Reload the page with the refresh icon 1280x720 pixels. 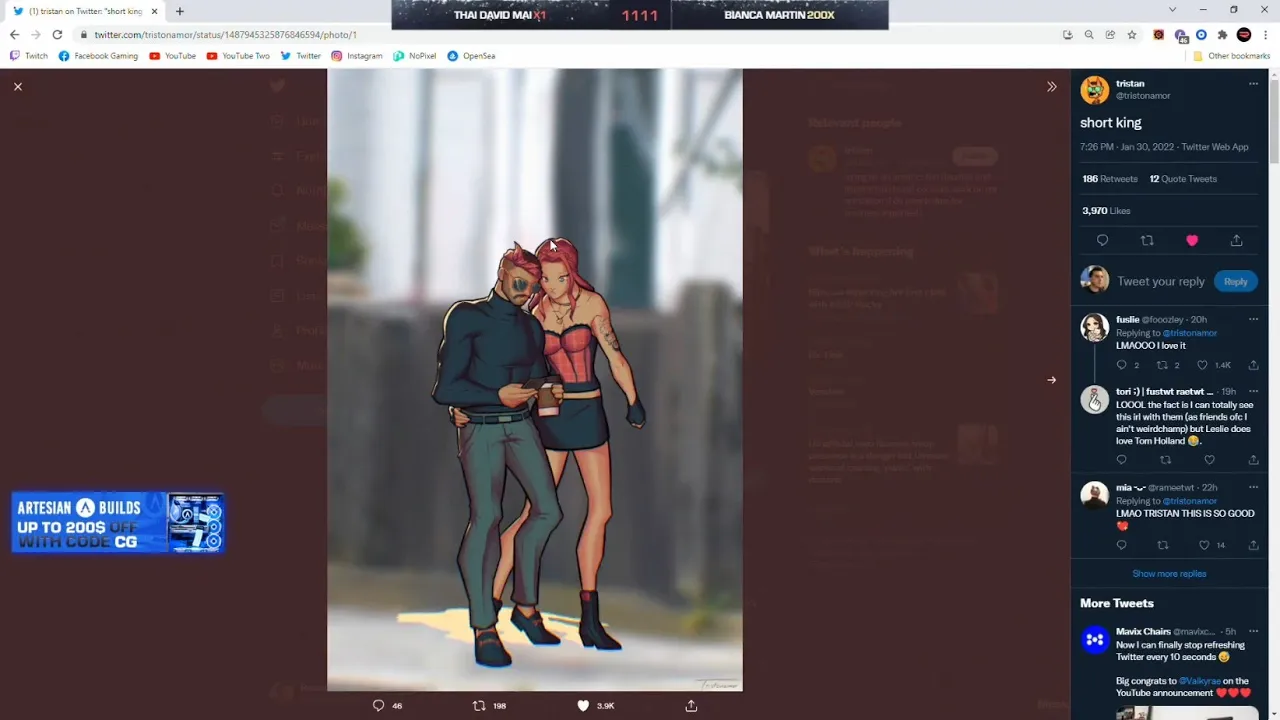(57, 35)
